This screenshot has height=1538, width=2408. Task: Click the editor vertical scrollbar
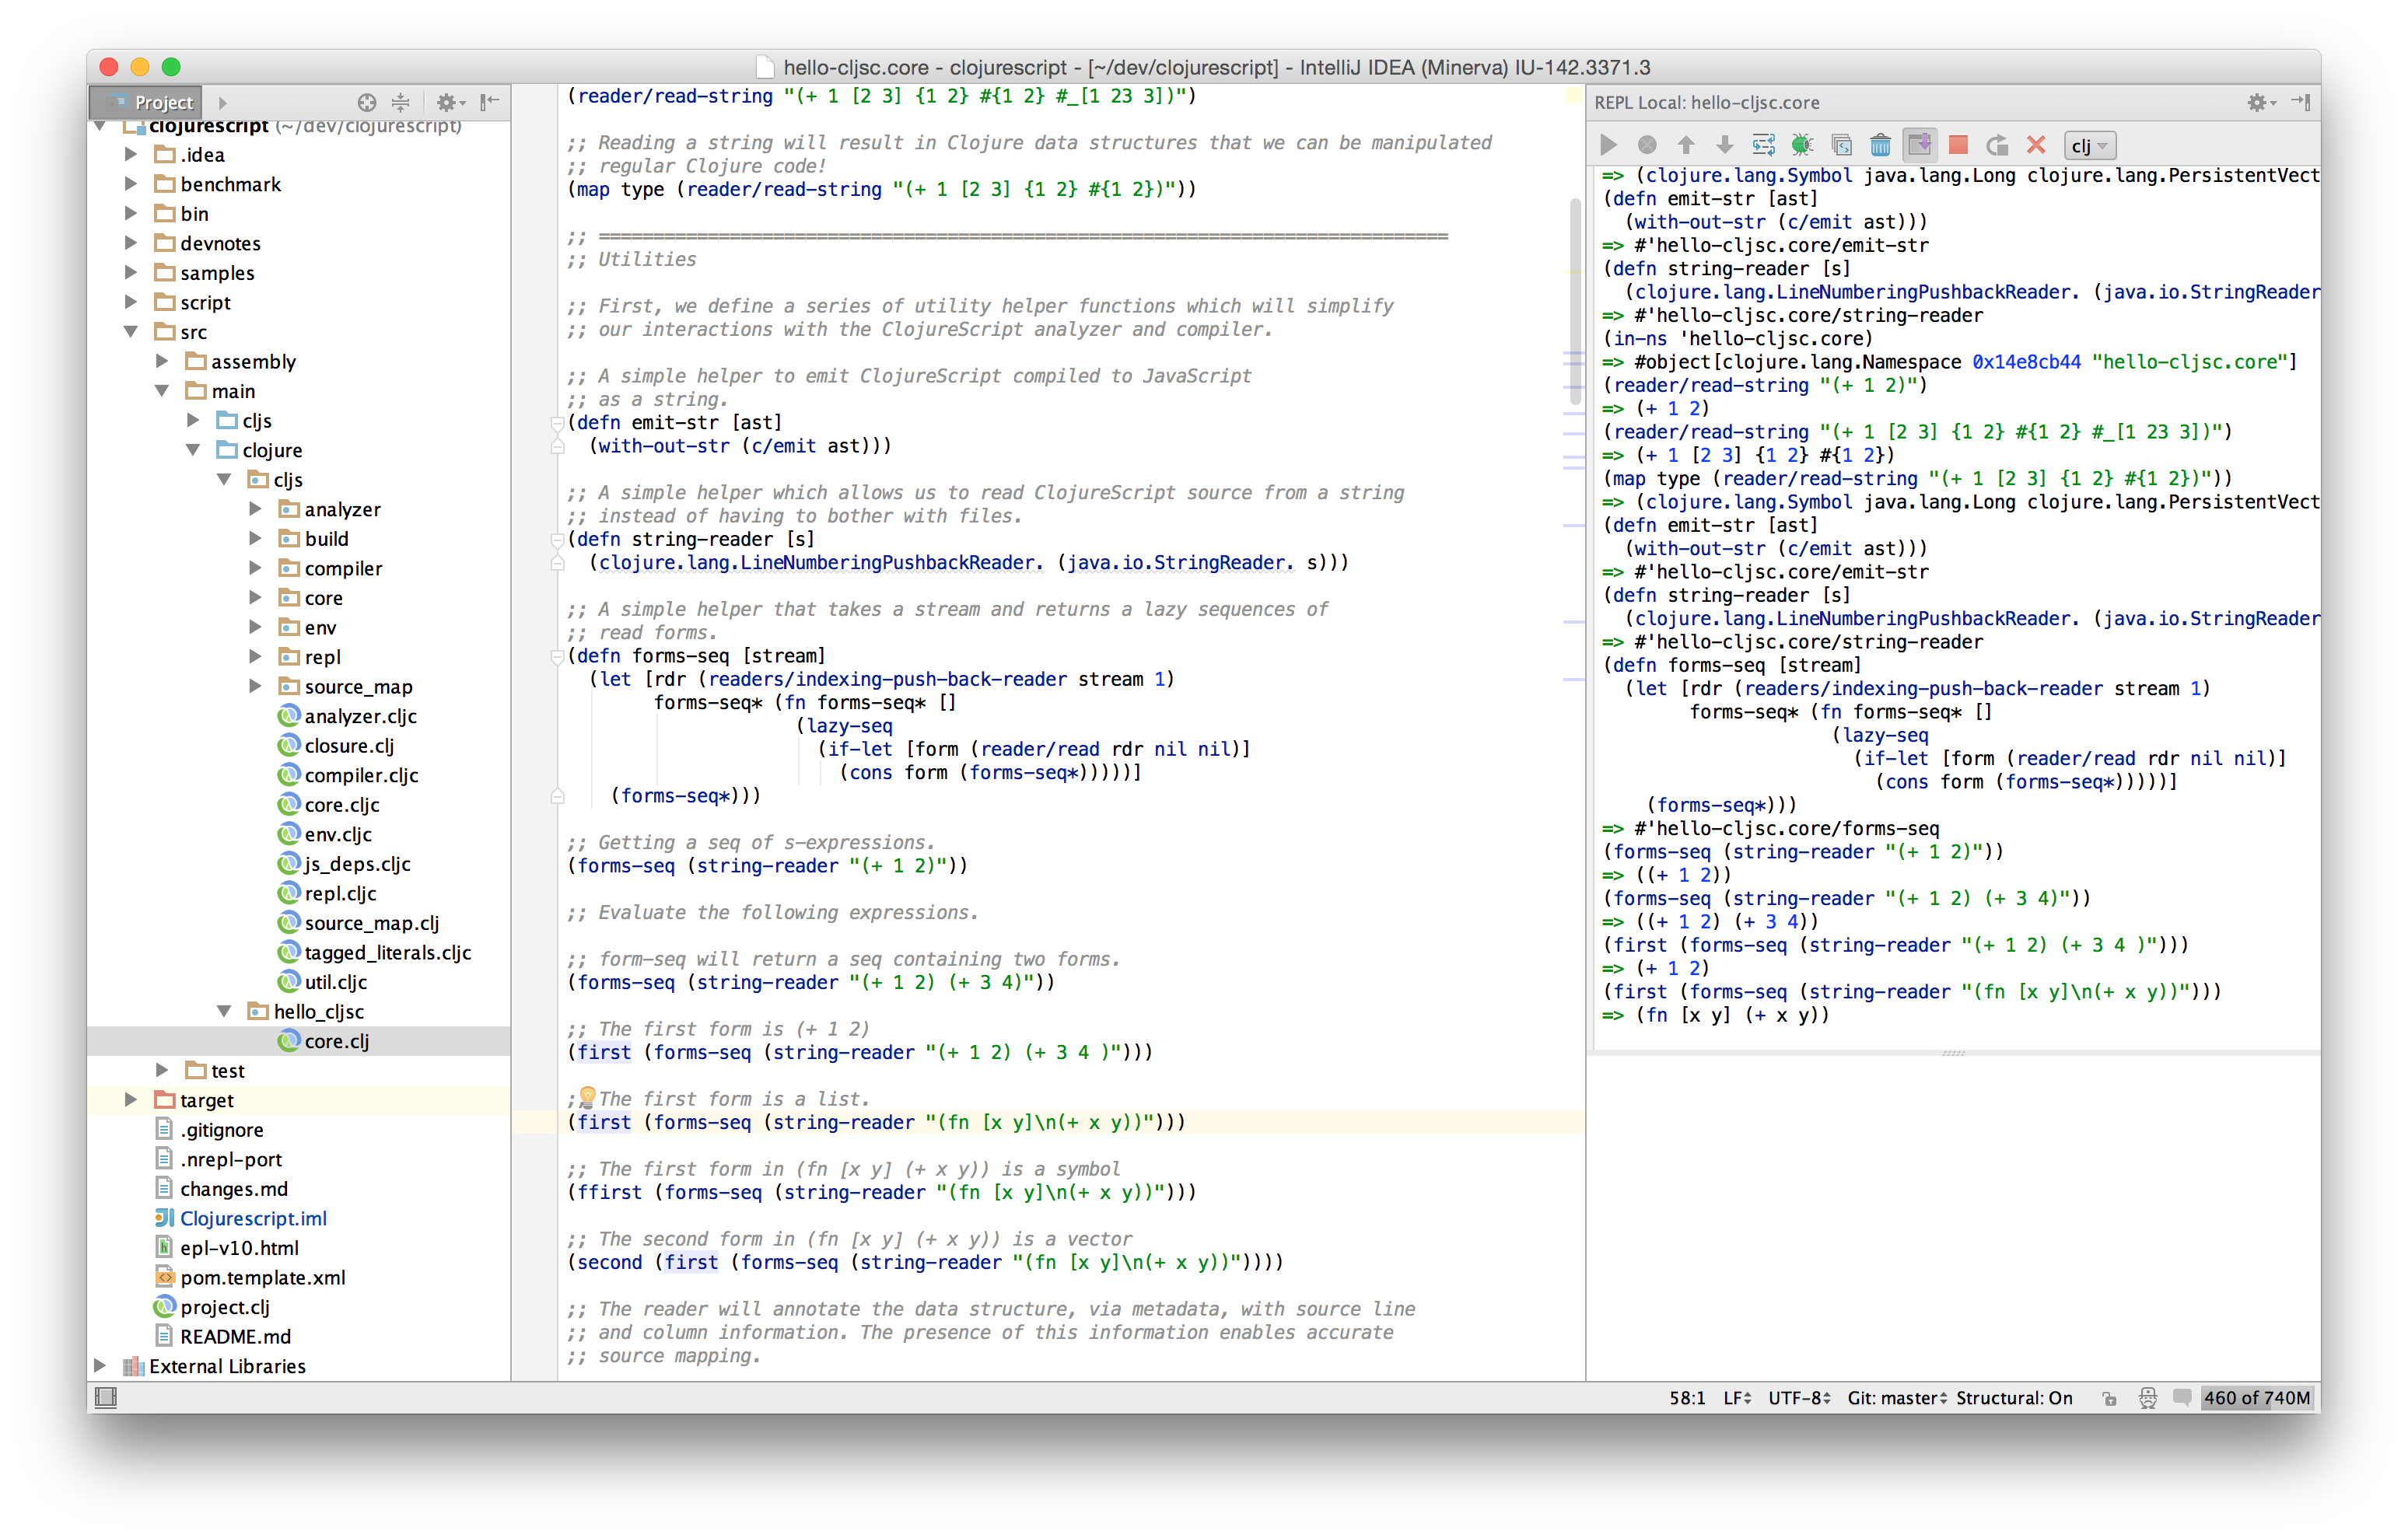pos(1575,300)
